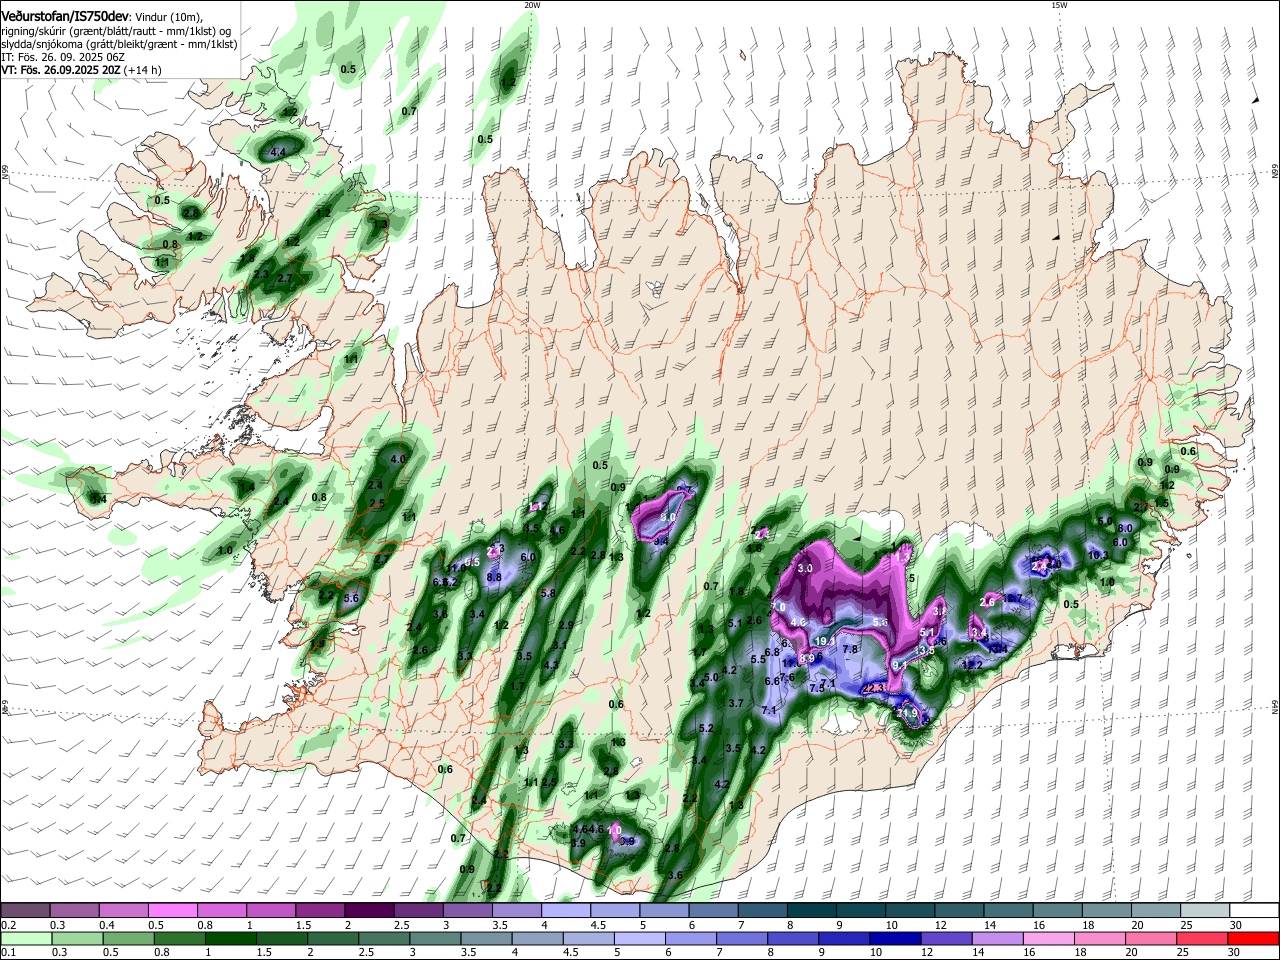The height and width of the screenshot is (960, 1280).
Task: Click the pale grey 25–30 snow legend swatch
Action: [1204, 911]
